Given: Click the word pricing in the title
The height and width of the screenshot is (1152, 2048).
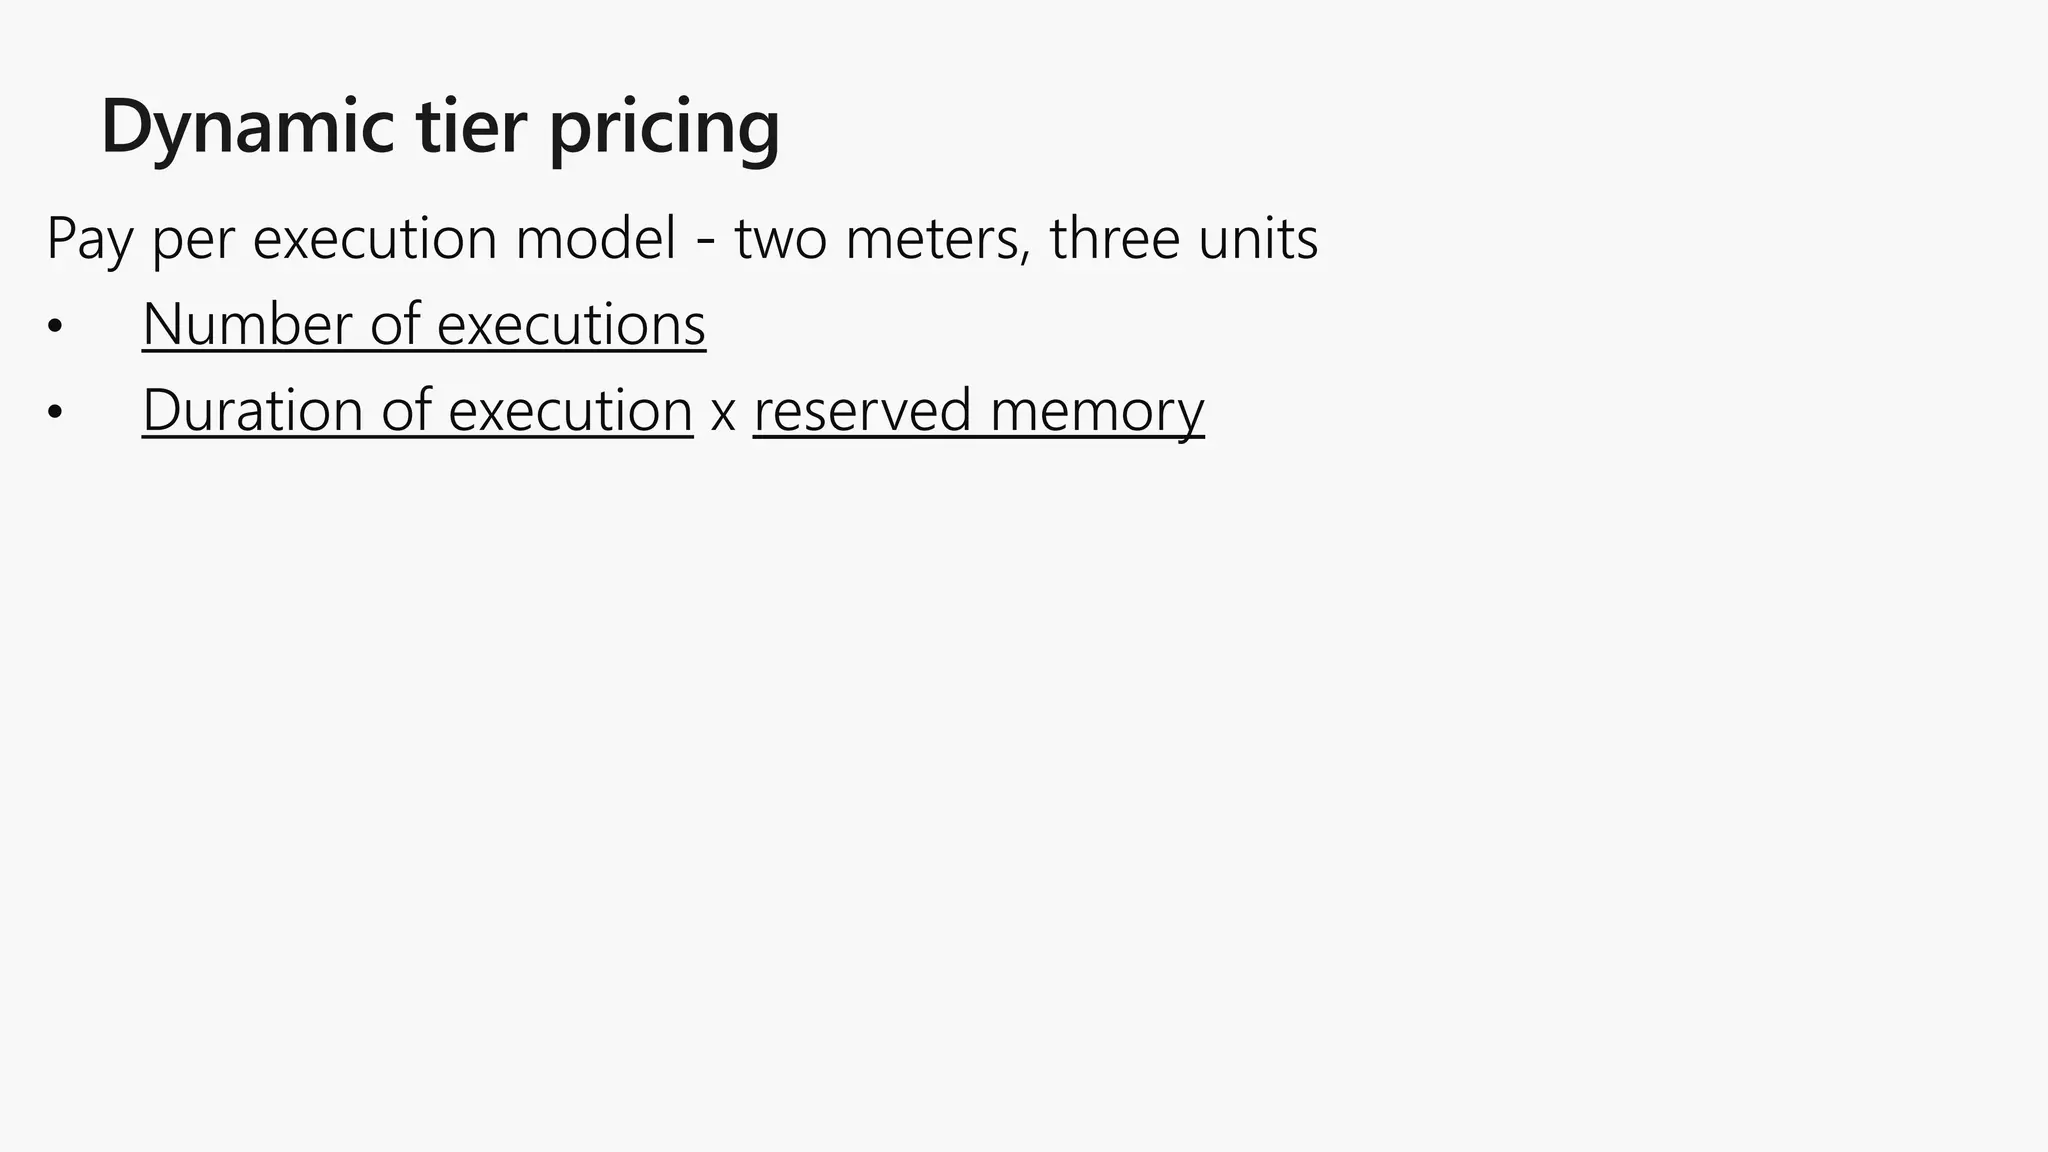Looking at the screenshot, I should tap(664, 132).
